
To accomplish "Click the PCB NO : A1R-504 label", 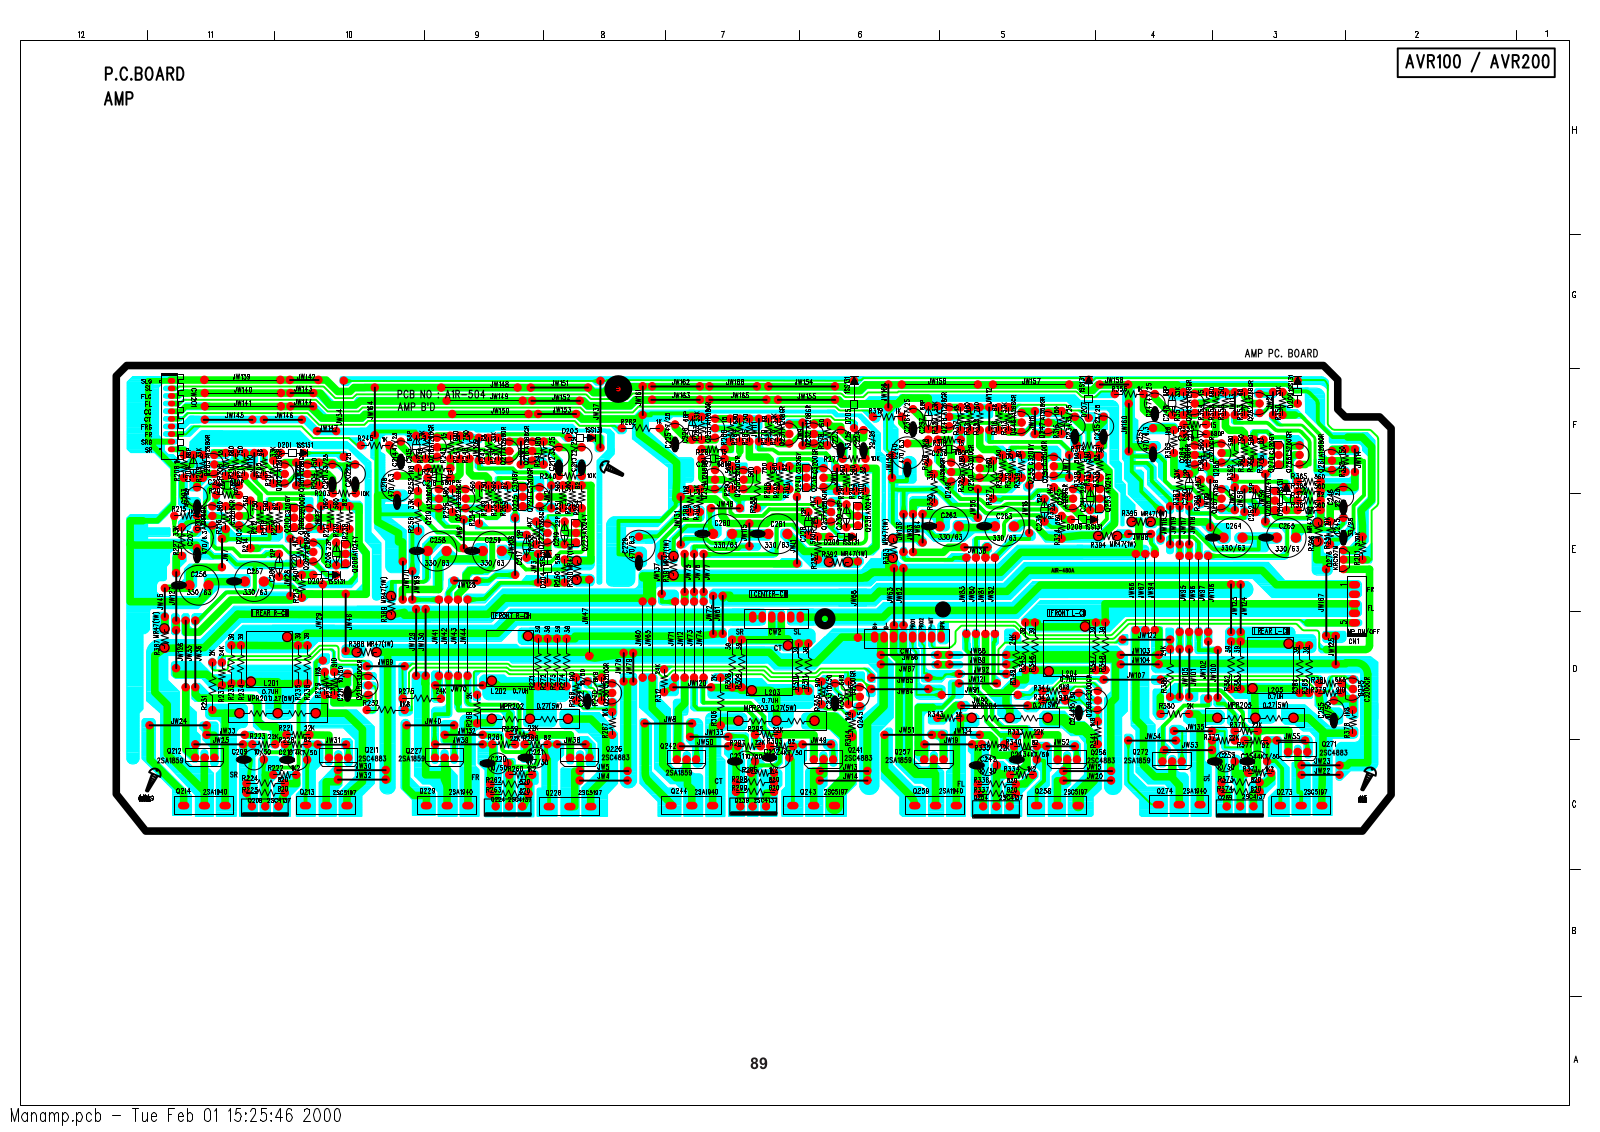I will tap(441, 395).
